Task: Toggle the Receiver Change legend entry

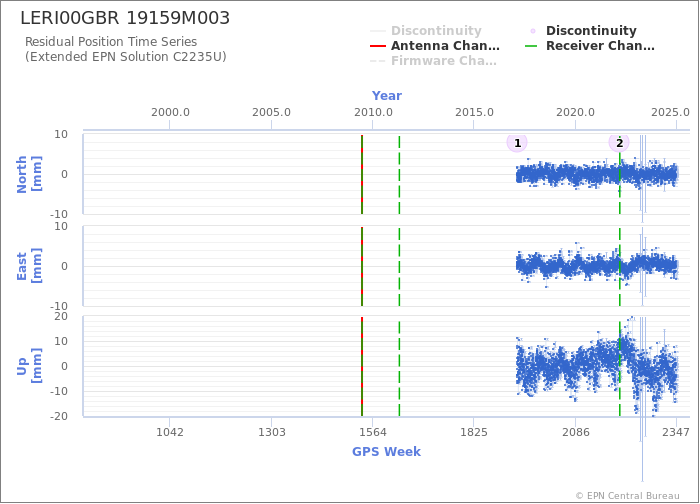Action: tap(590, 46)
